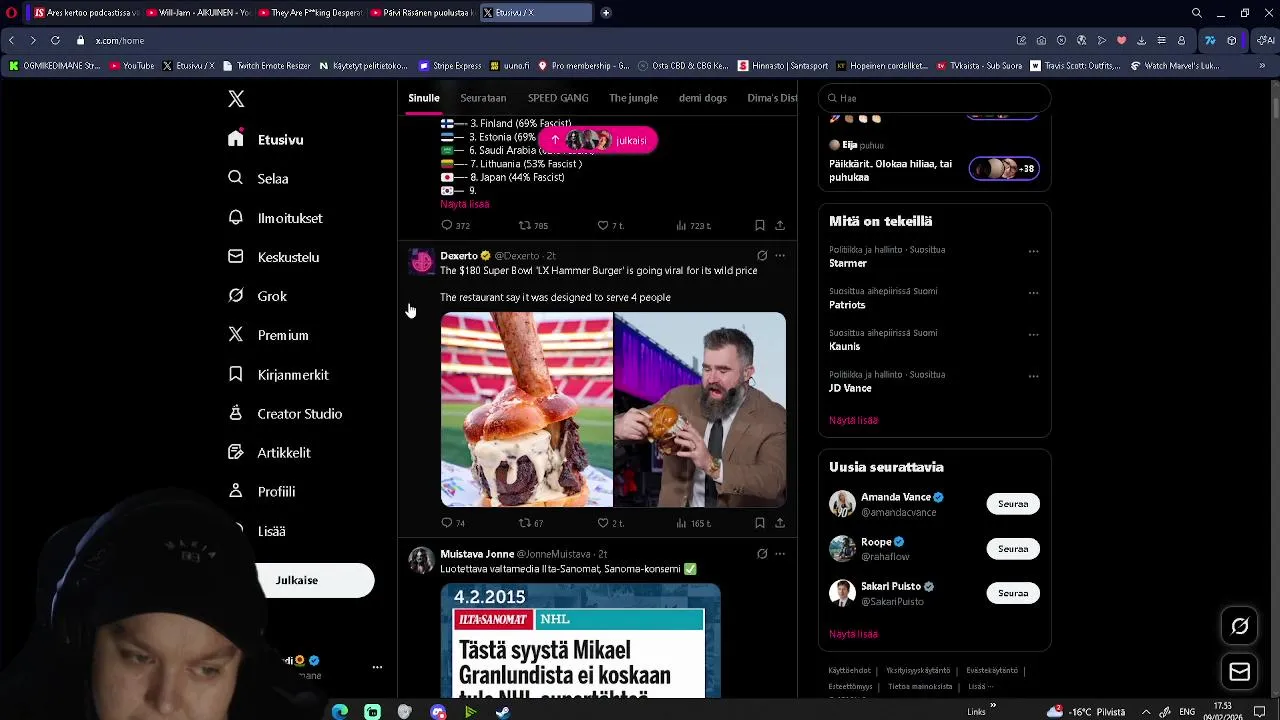The height and width of the screenshot is (720, 1280).
Task: Follow Sakari Puisto
Action: tap(1013, 593)
